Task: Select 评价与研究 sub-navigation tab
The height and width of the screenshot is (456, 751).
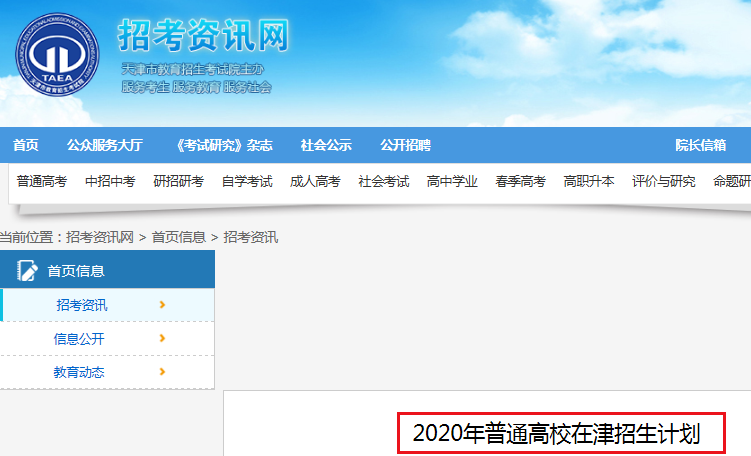Action: tap(664, 182)
